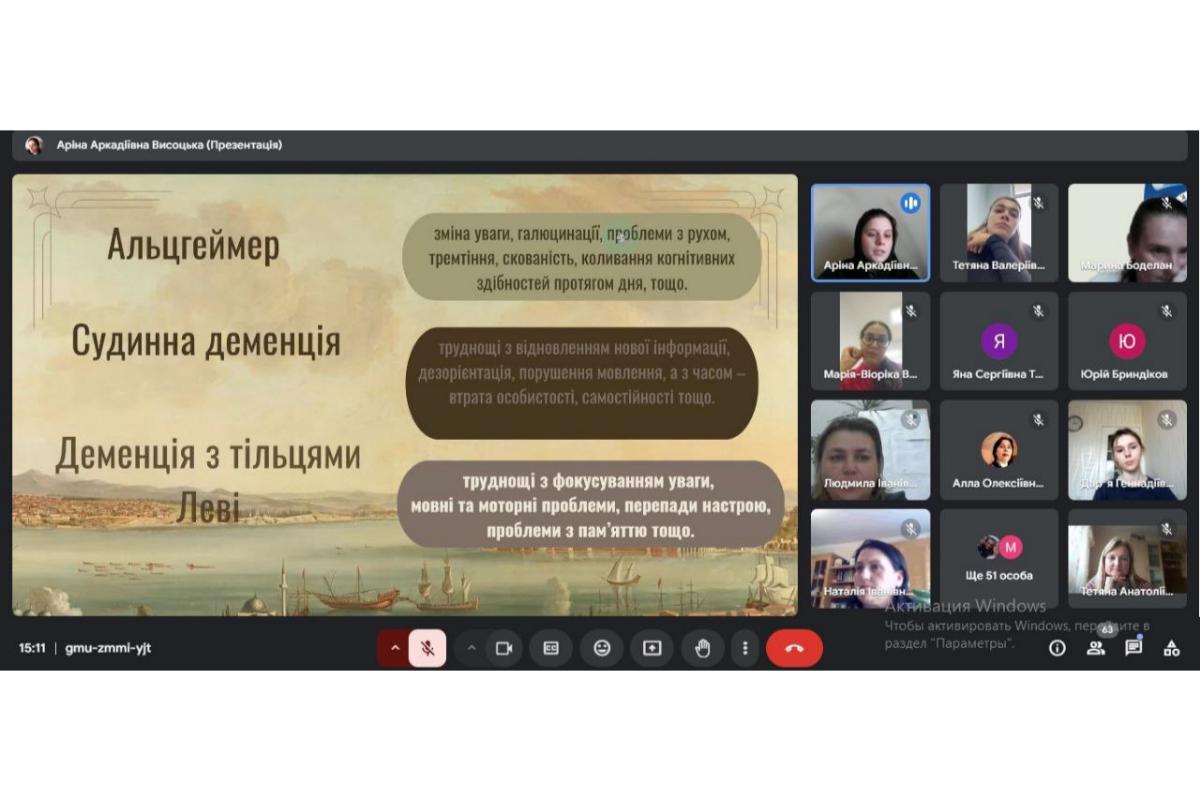Unmute the microphone in the call toolbar

point(427,648)
